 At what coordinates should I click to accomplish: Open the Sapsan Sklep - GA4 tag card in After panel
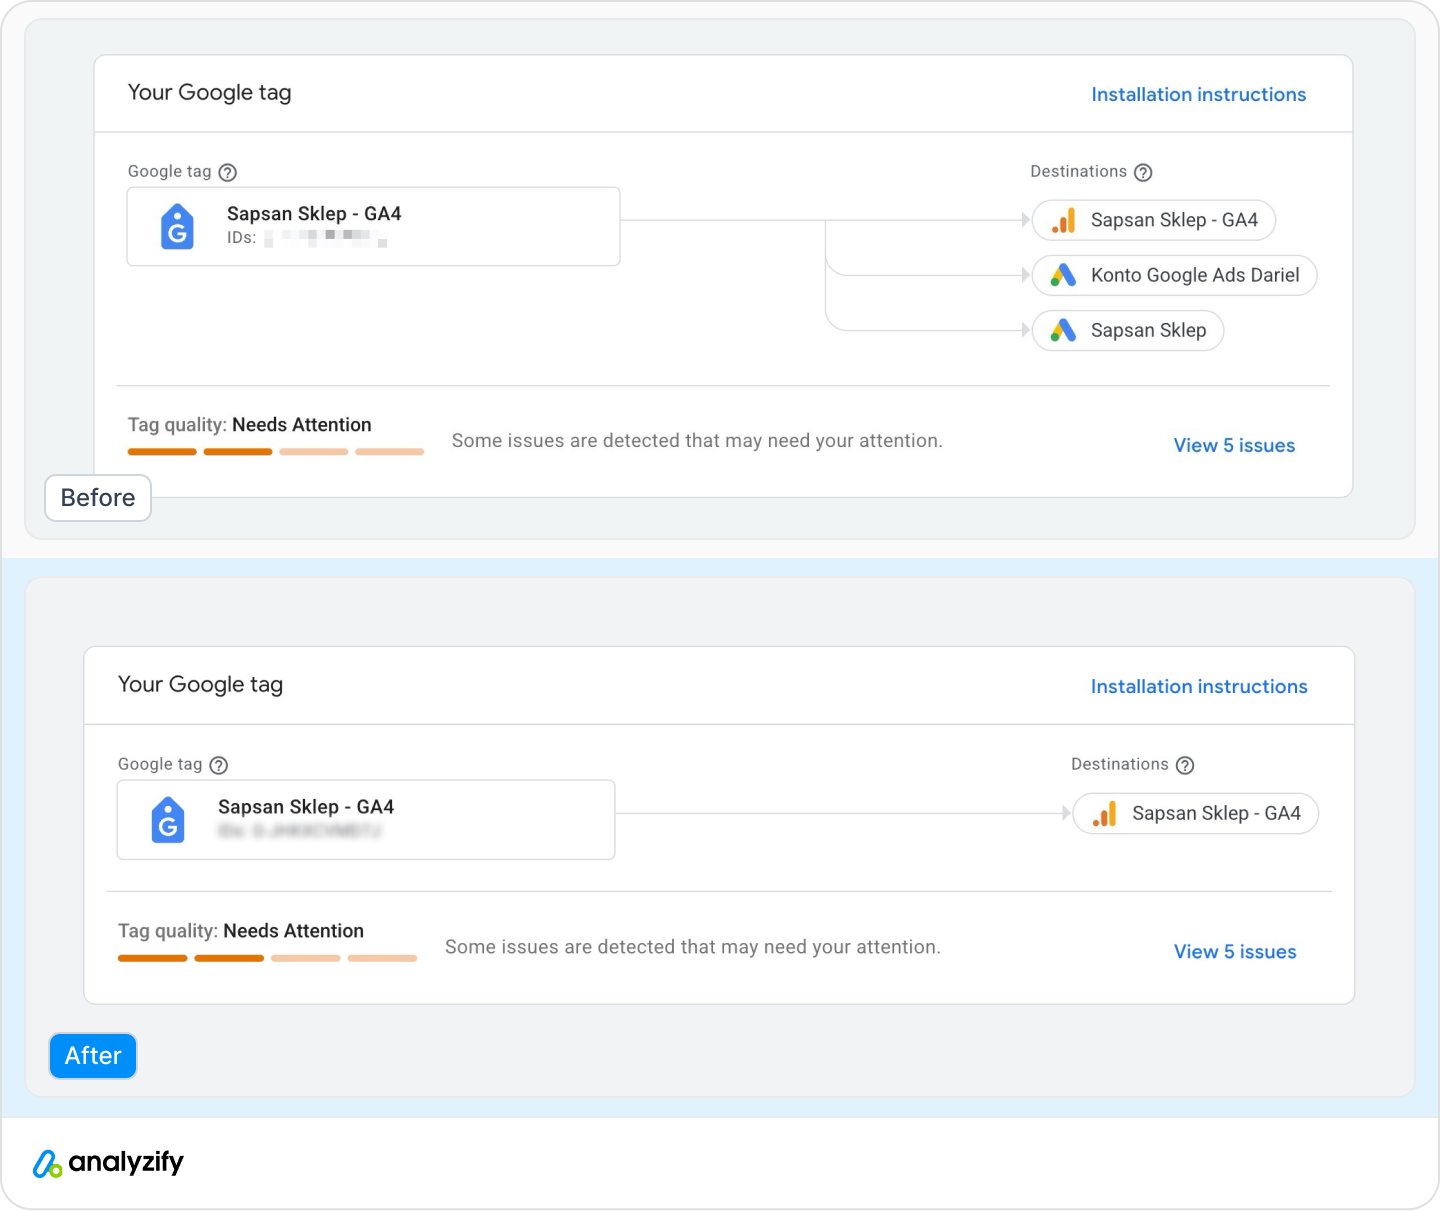click(366, 819)
